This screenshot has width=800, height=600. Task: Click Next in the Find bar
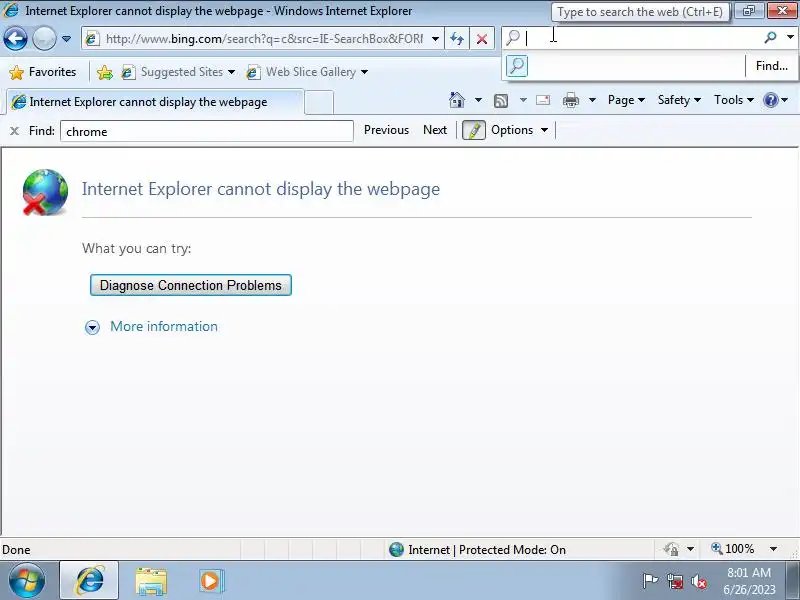(x=435, y=130)
